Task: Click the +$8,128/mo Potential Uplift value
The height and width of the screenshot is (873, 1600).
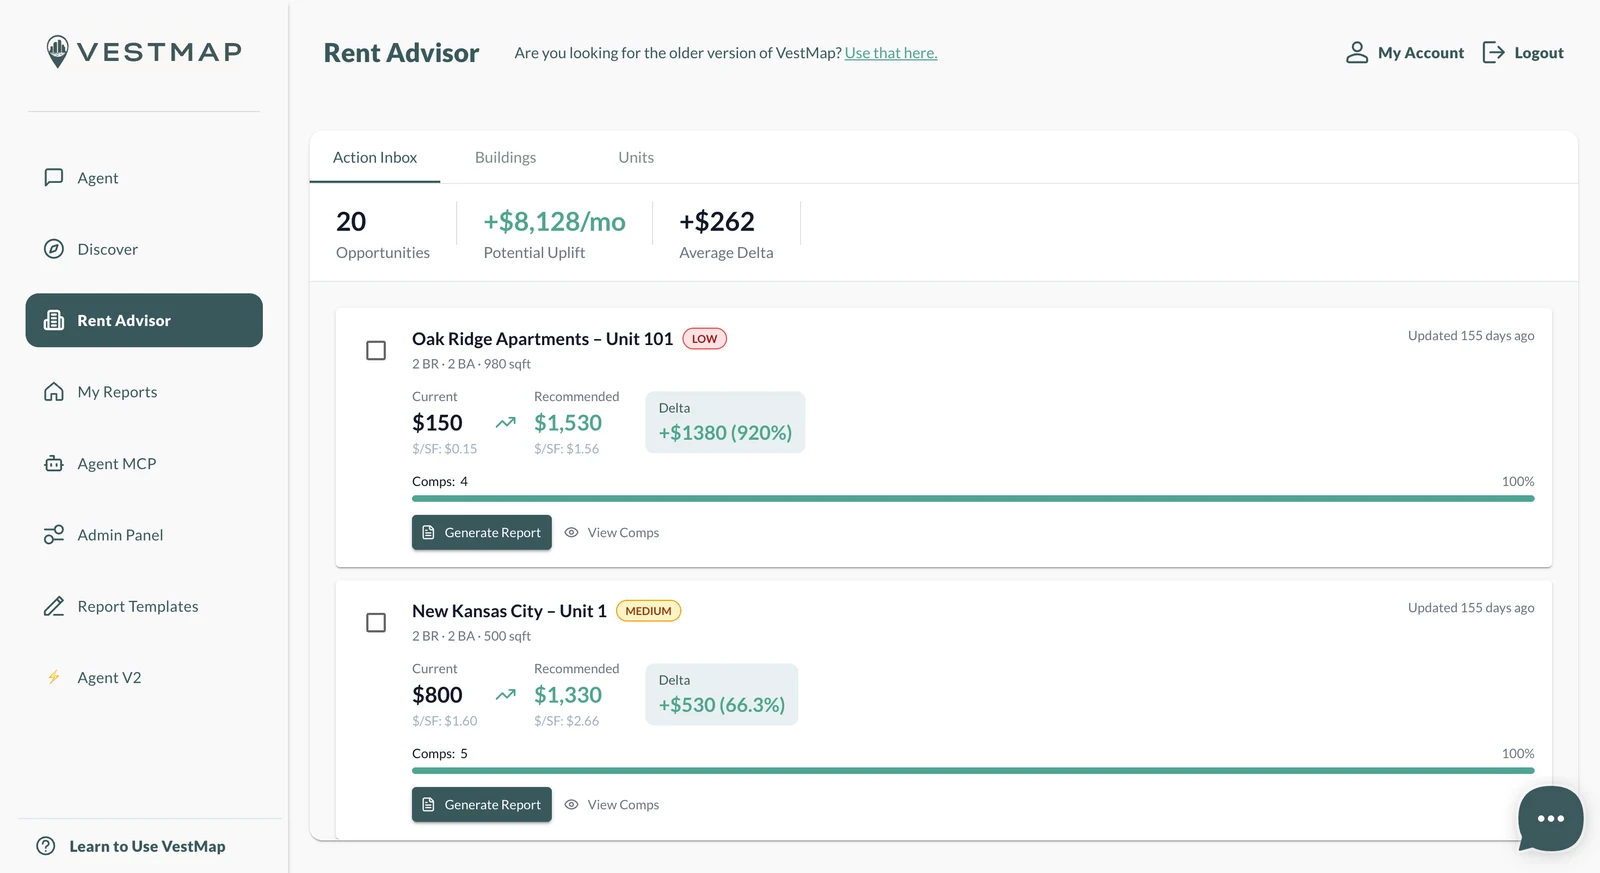Action: tap(555, 221)
